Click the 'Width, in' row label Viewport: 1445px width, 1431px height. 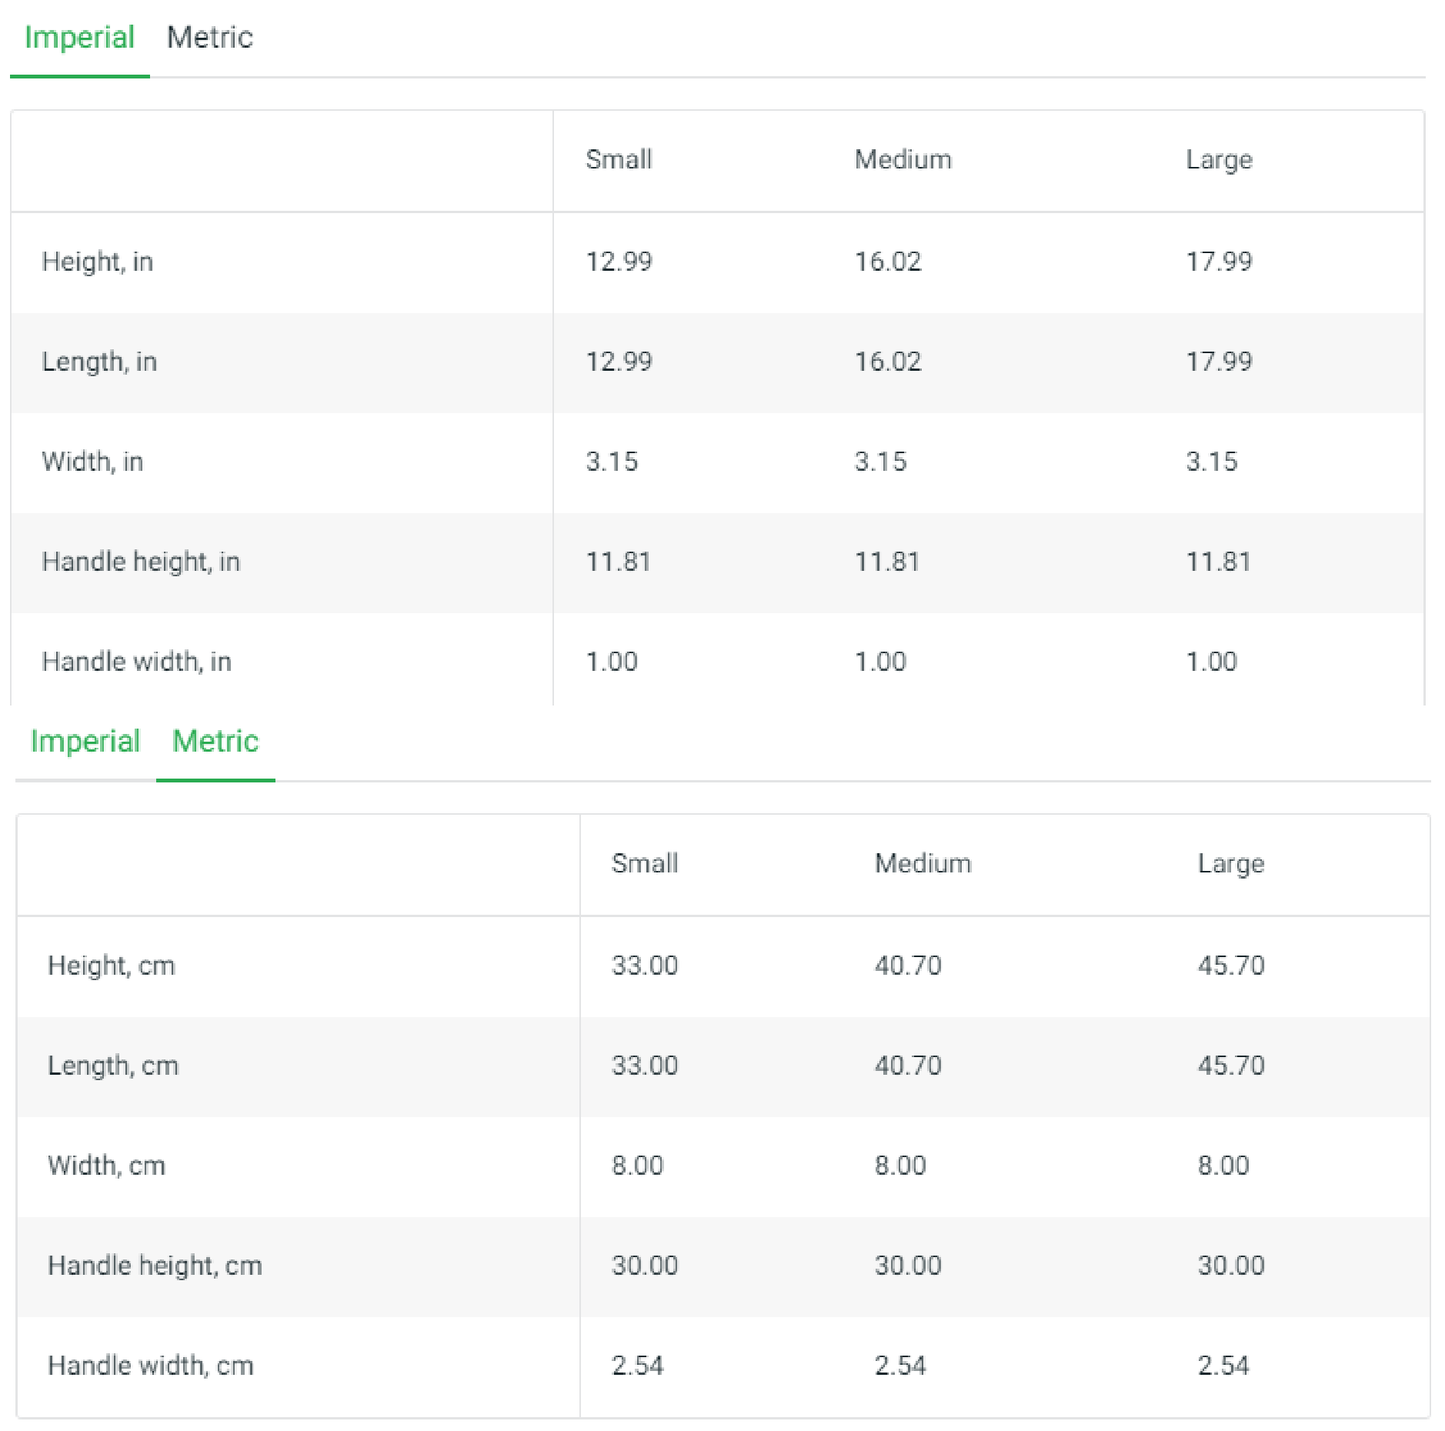click(x=92, y=462)
